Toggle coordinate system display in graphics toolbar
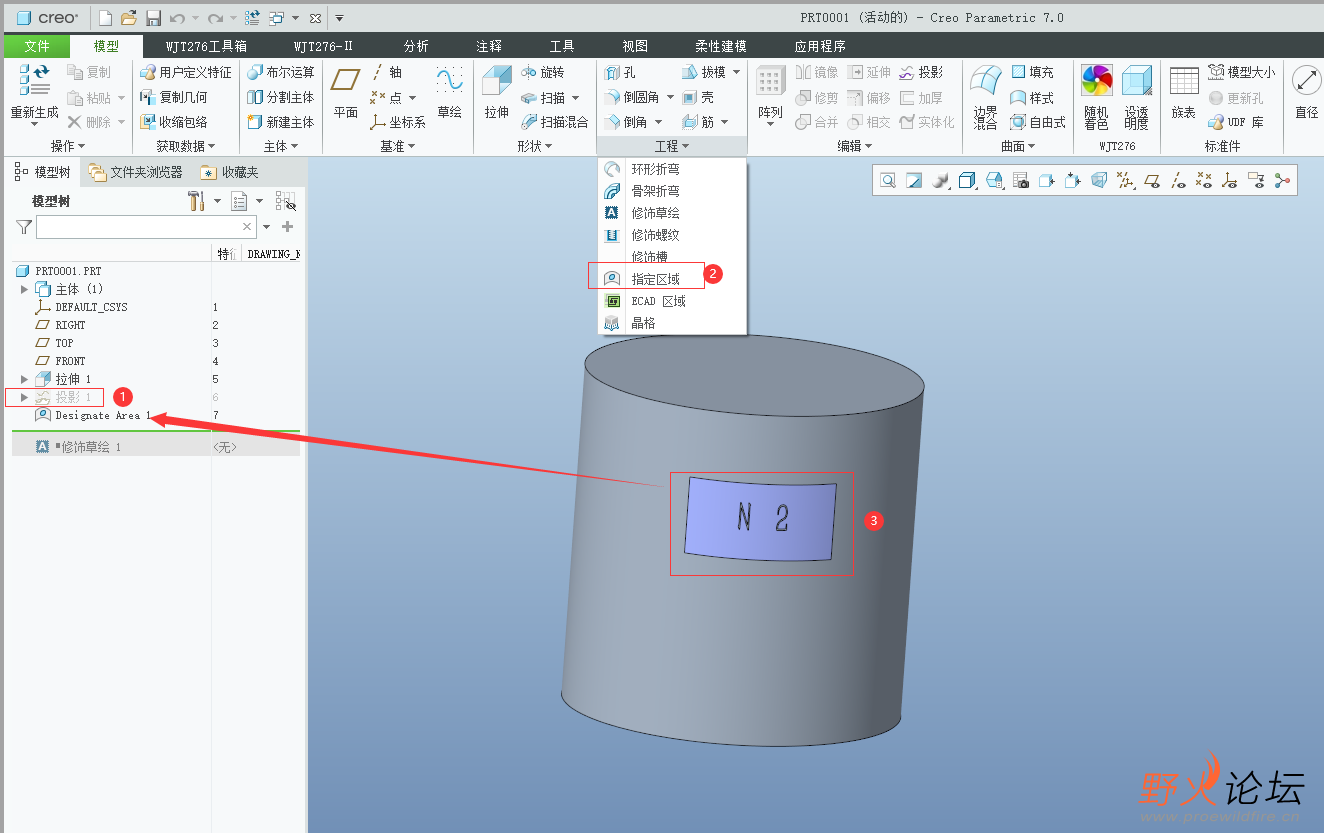Screen dimensions: 1324x833 tap(1230, 180)
